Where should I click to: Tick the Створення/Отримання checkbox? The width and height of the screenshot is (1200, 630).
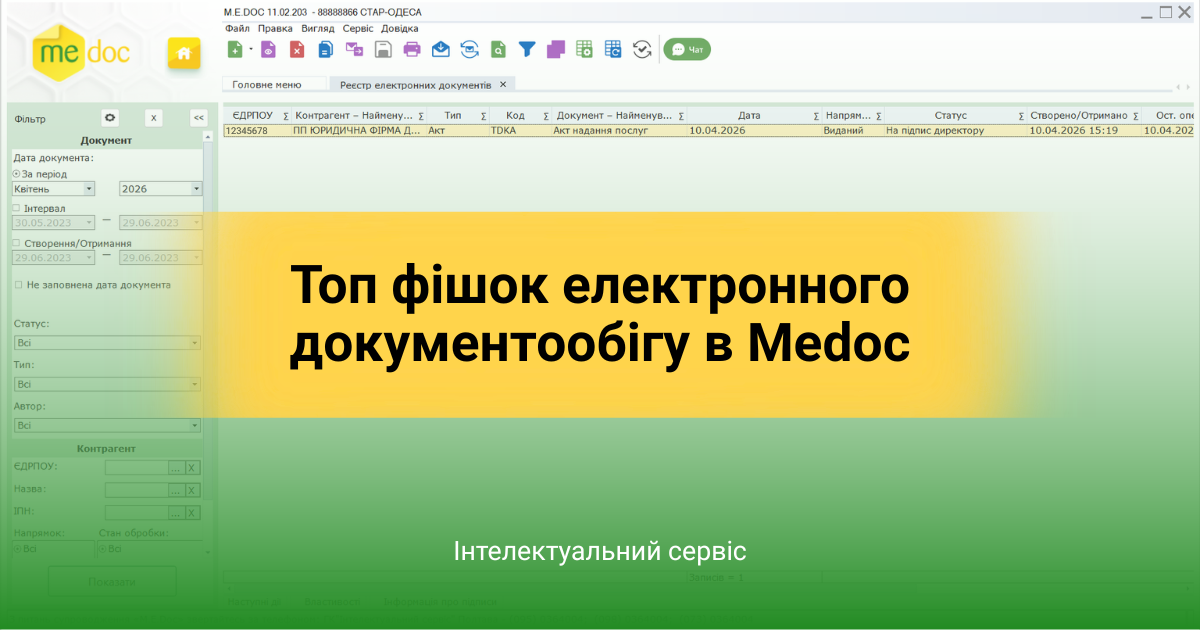coord(16,243)
